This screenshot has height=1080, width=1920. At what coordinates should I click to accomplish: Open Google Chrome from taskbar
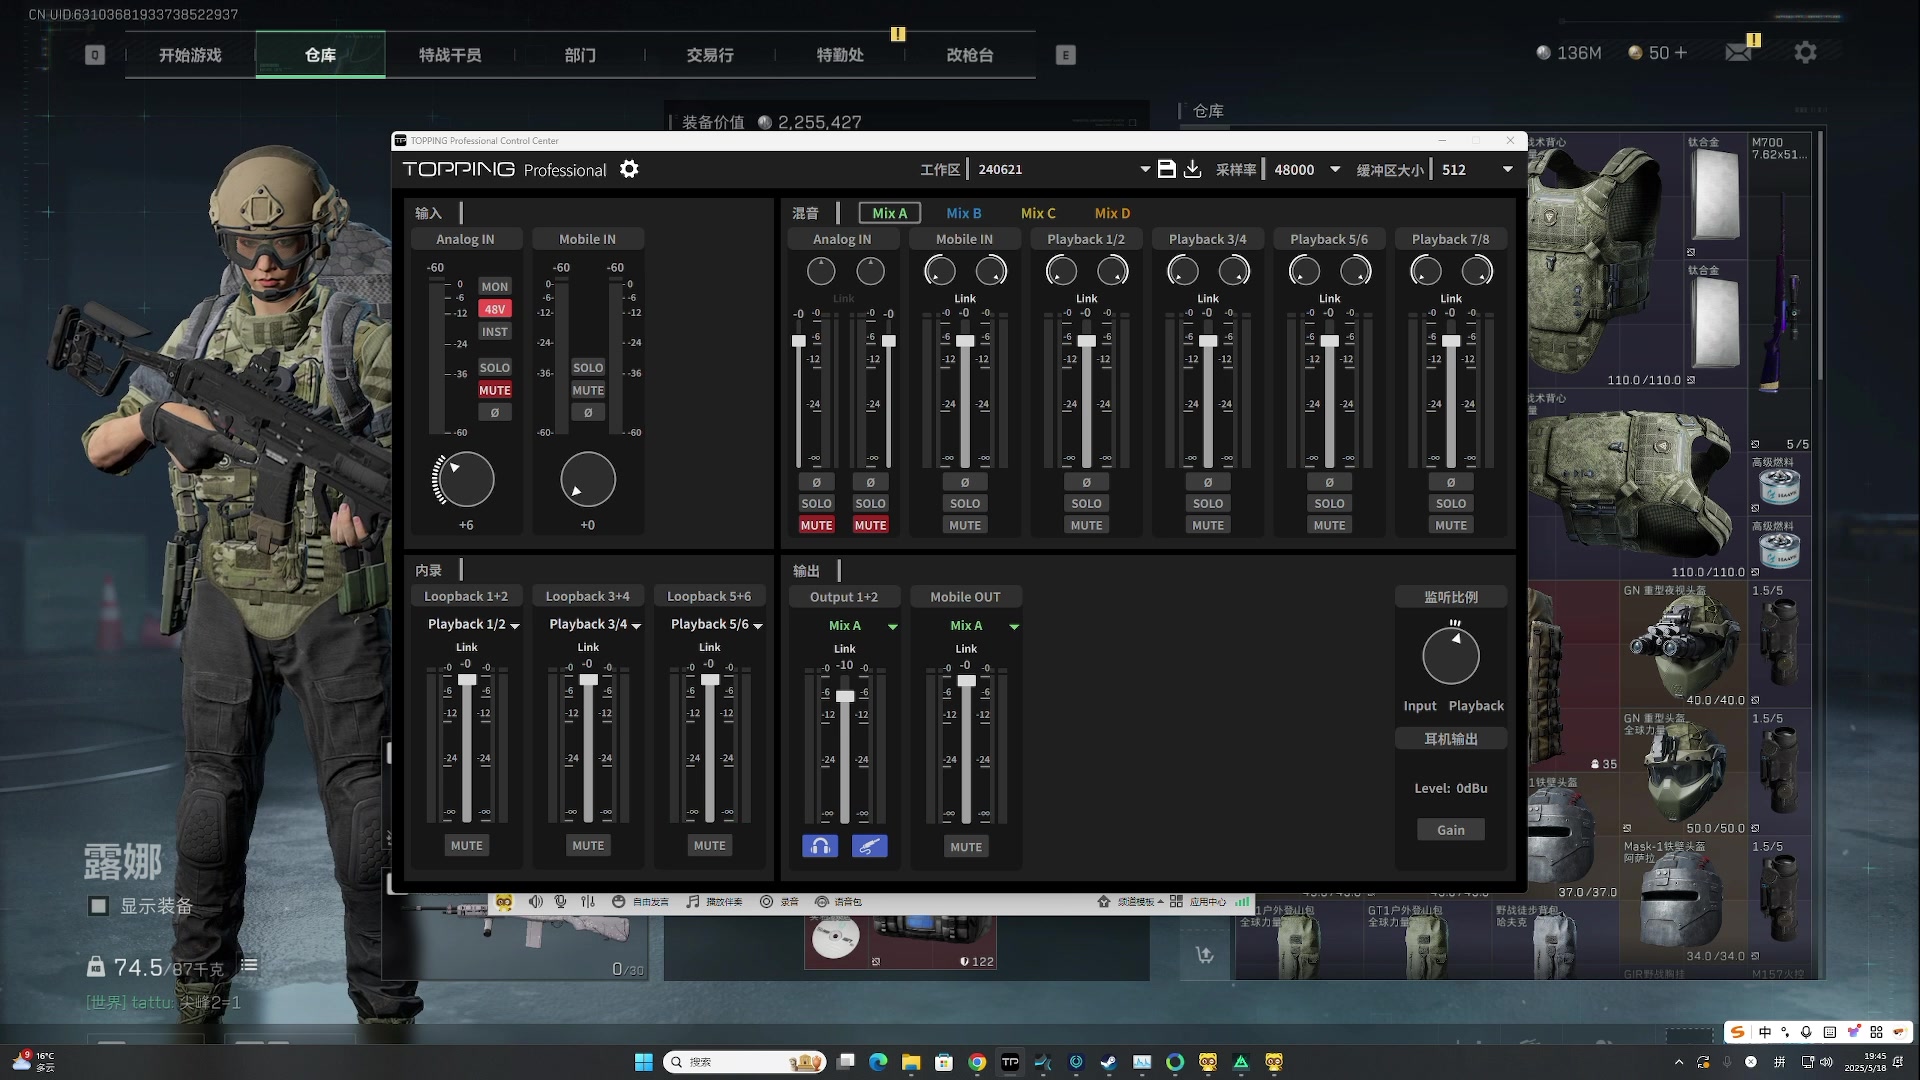pos(977,1062)
